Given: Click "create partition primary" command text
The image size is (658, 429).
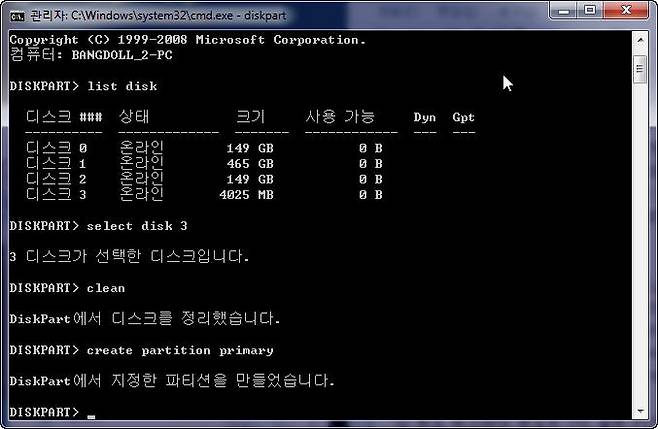Looking at the screenshot, I should pos(180,350).
